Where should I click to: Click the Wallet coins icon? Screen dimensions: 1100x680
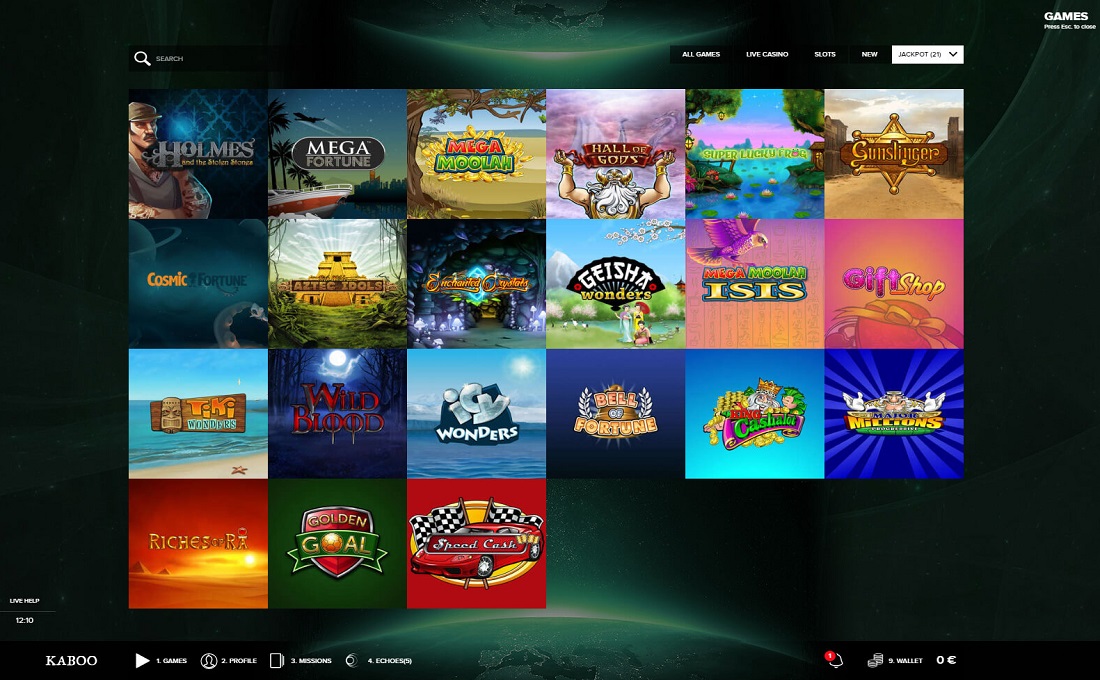[875, 660]
